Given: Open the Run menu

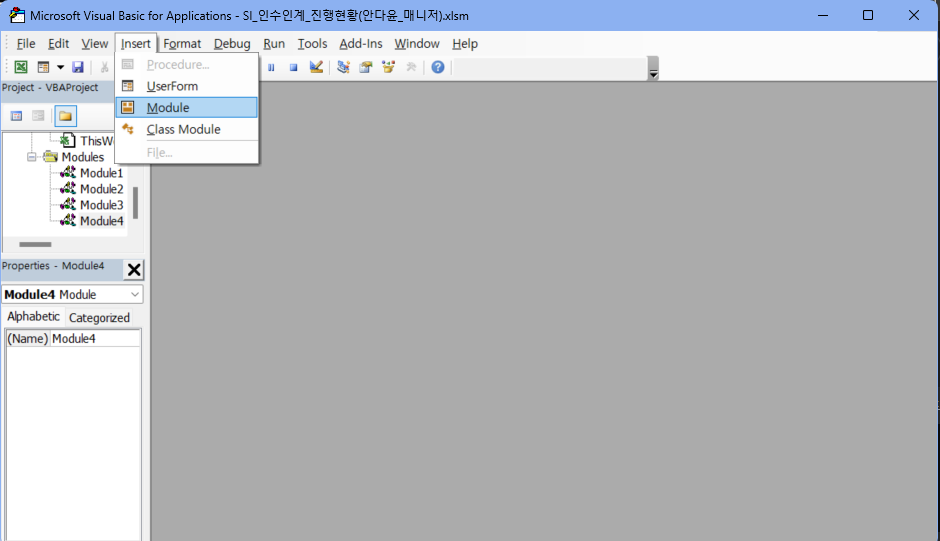Looking at the screenshot, I should click(274, 44).
